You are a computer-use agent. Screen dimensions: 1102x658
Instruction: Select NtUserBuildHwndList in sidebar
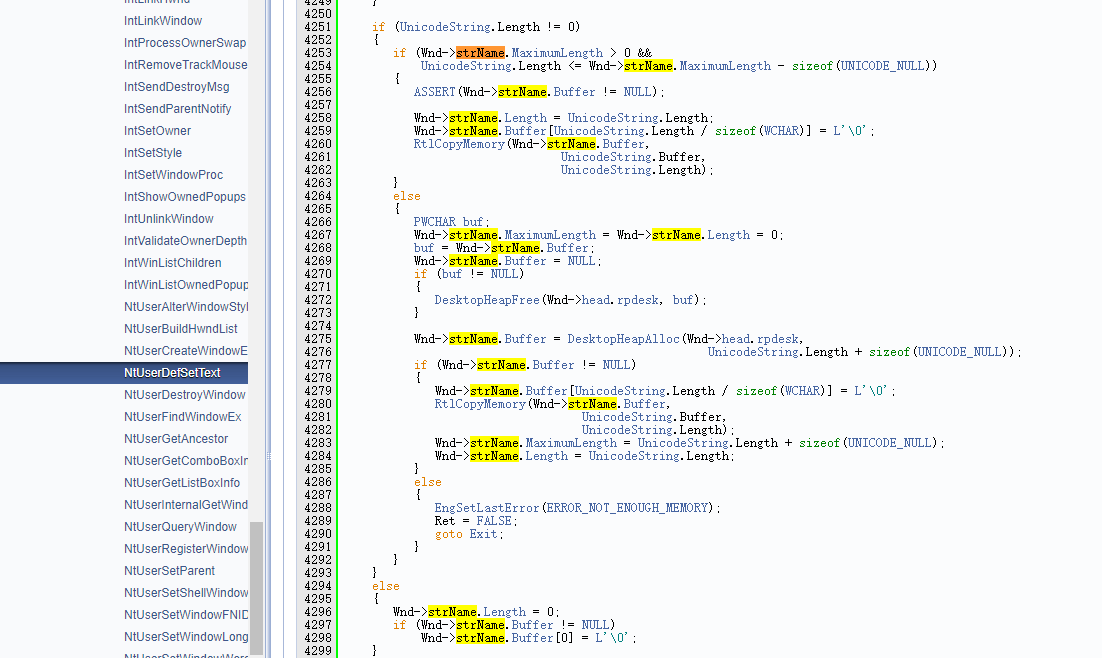point(181,329)
